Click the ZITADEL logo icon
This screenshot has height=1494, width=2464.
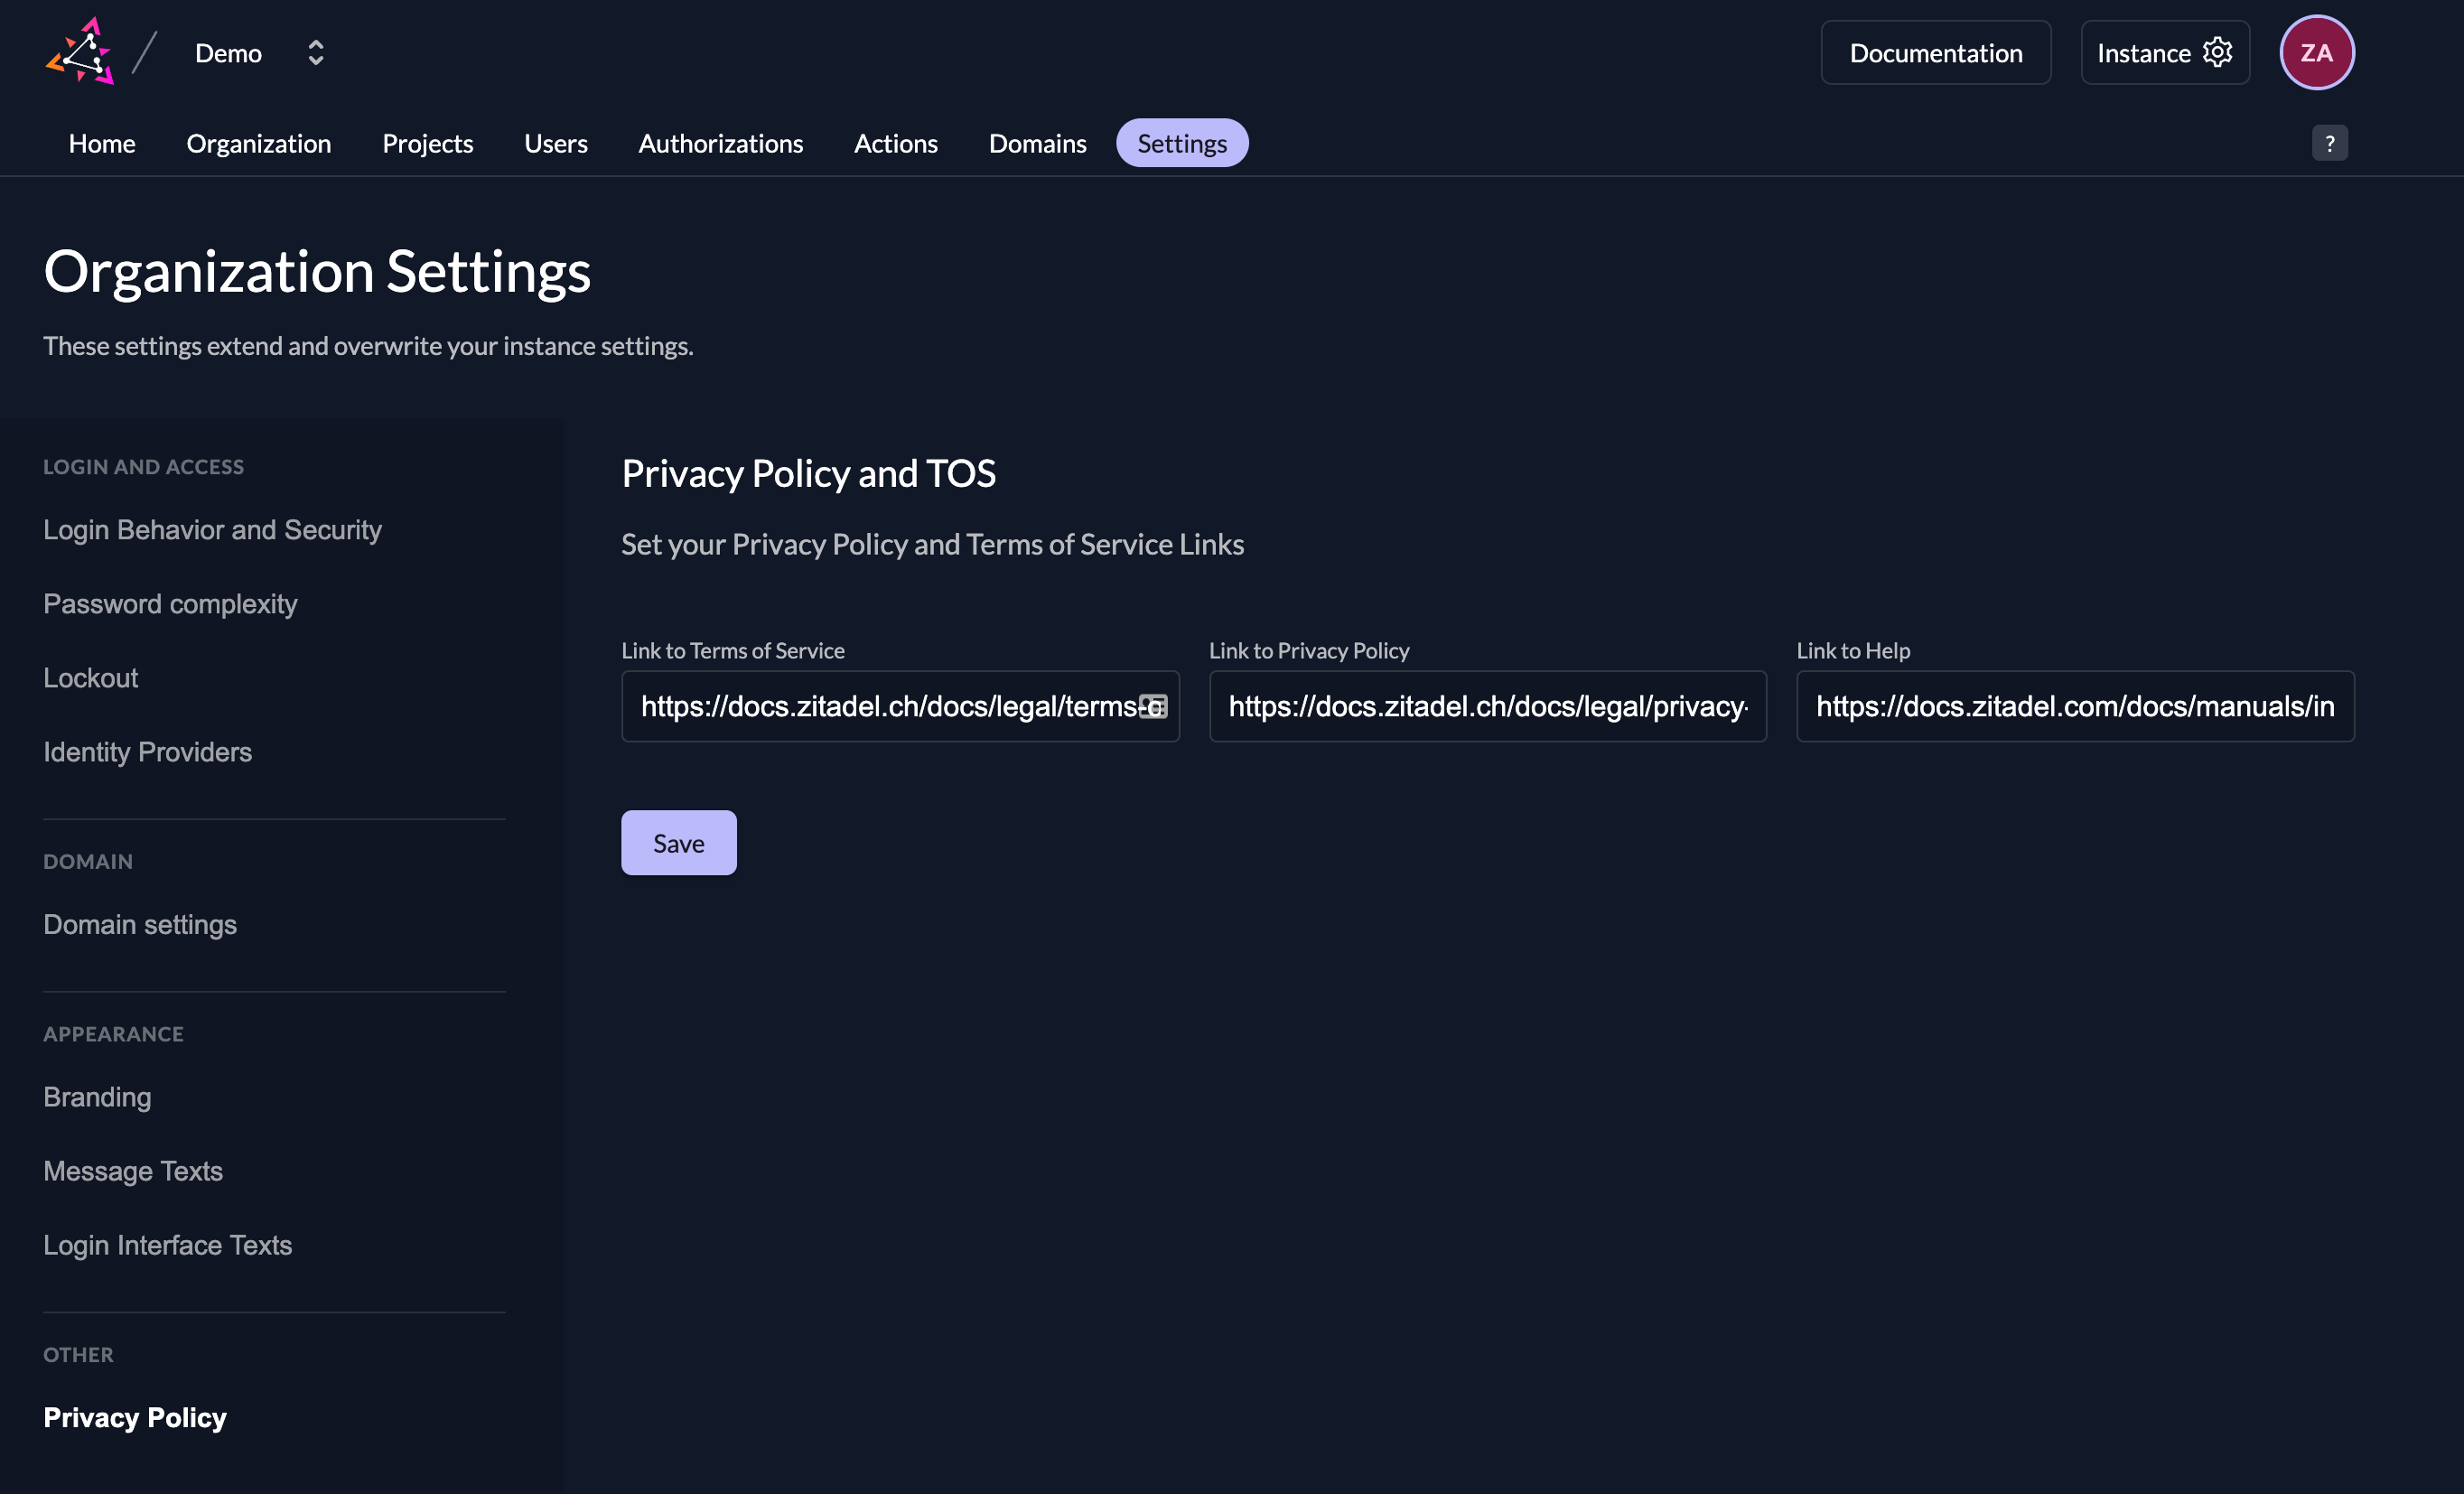click(x=80, y=52)
